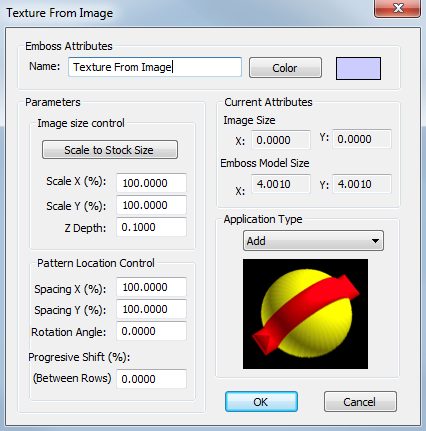Image resolution: width=426 pixels, height=431 pixels.
Task: Click the Image Size X field
Action: 281,140
